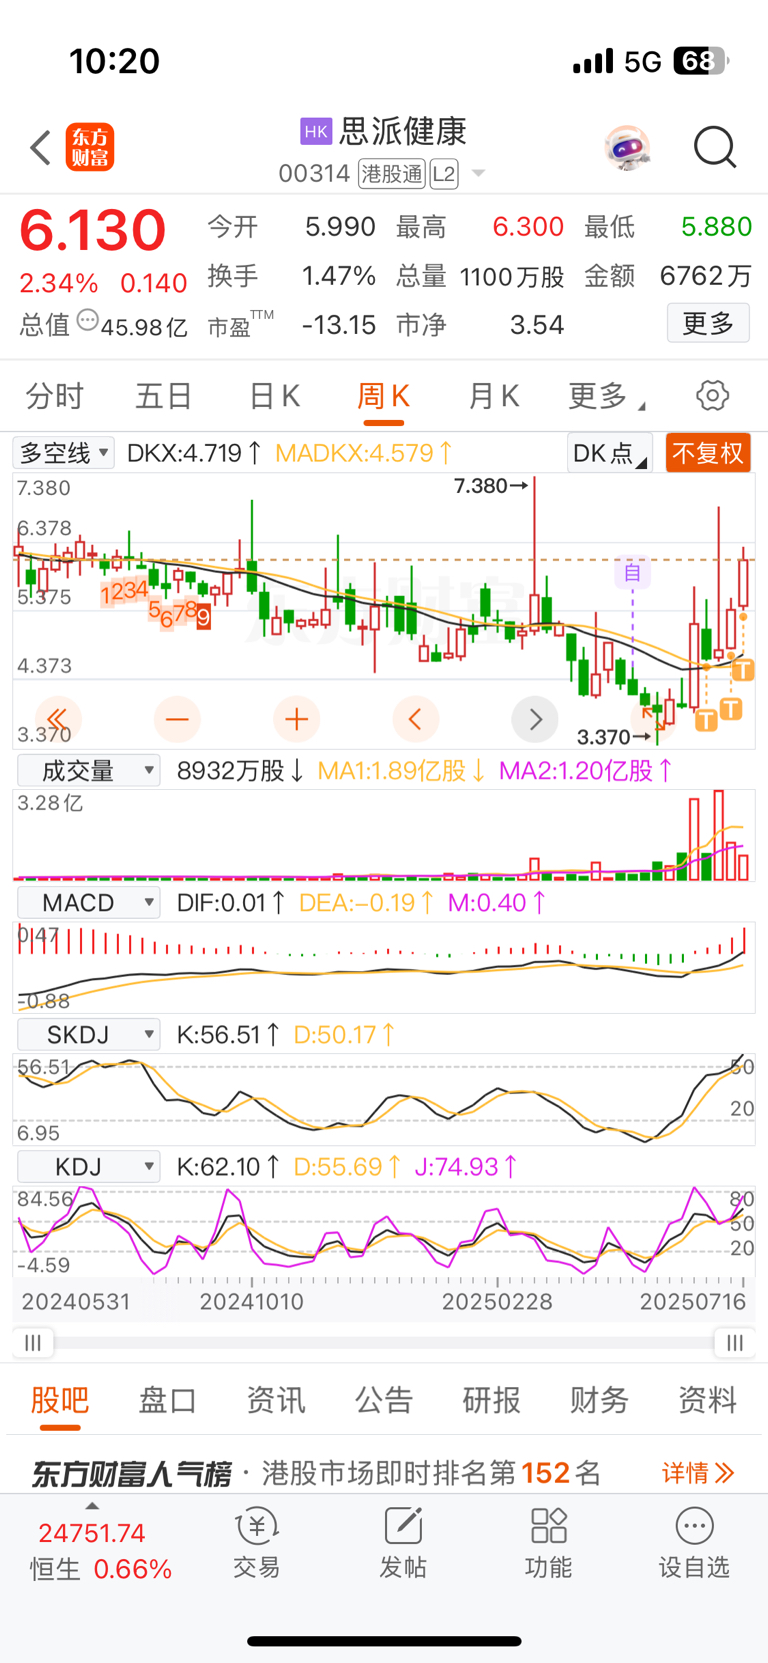Image resolution: width=768 pixels, height=1663 pixels.
Task: Open the robot assistant avatar
Action: 627,148
